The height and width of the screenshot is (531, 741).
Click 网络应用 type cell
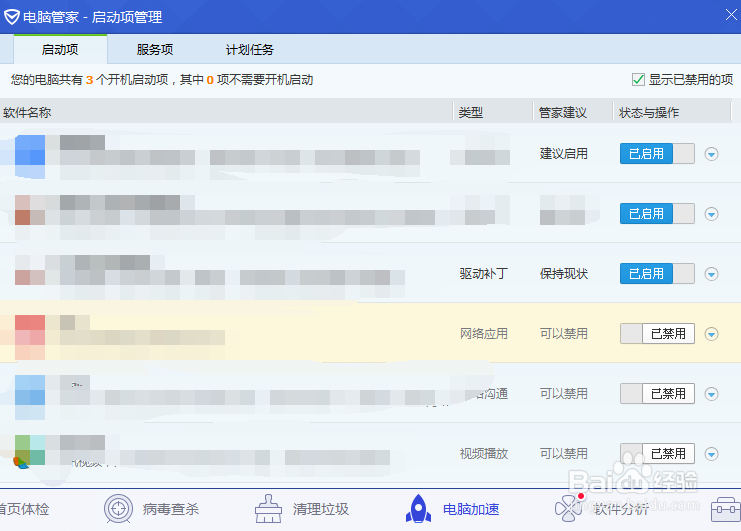tap(483, 334)
